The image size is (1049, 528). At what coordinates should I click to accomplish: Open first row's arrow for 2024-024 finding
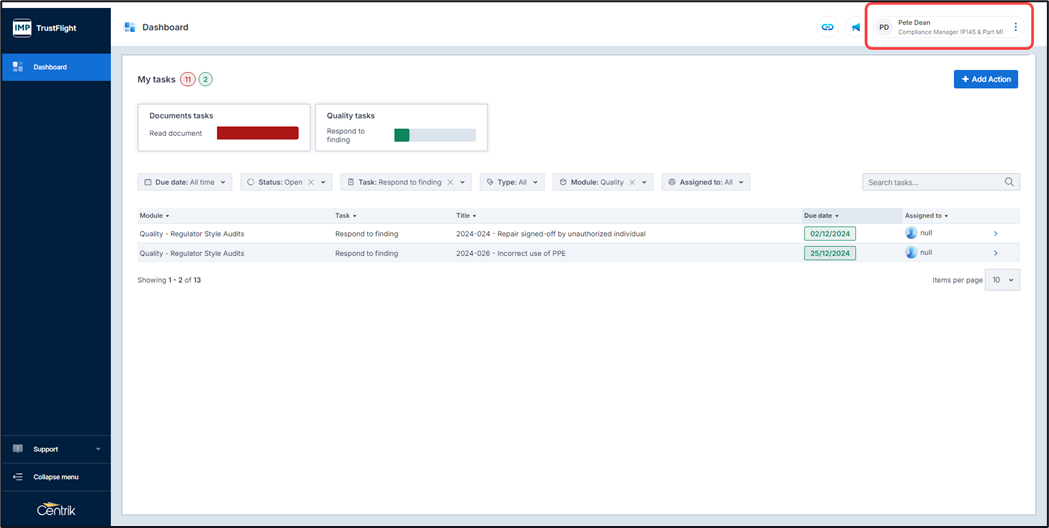[995, 234]
